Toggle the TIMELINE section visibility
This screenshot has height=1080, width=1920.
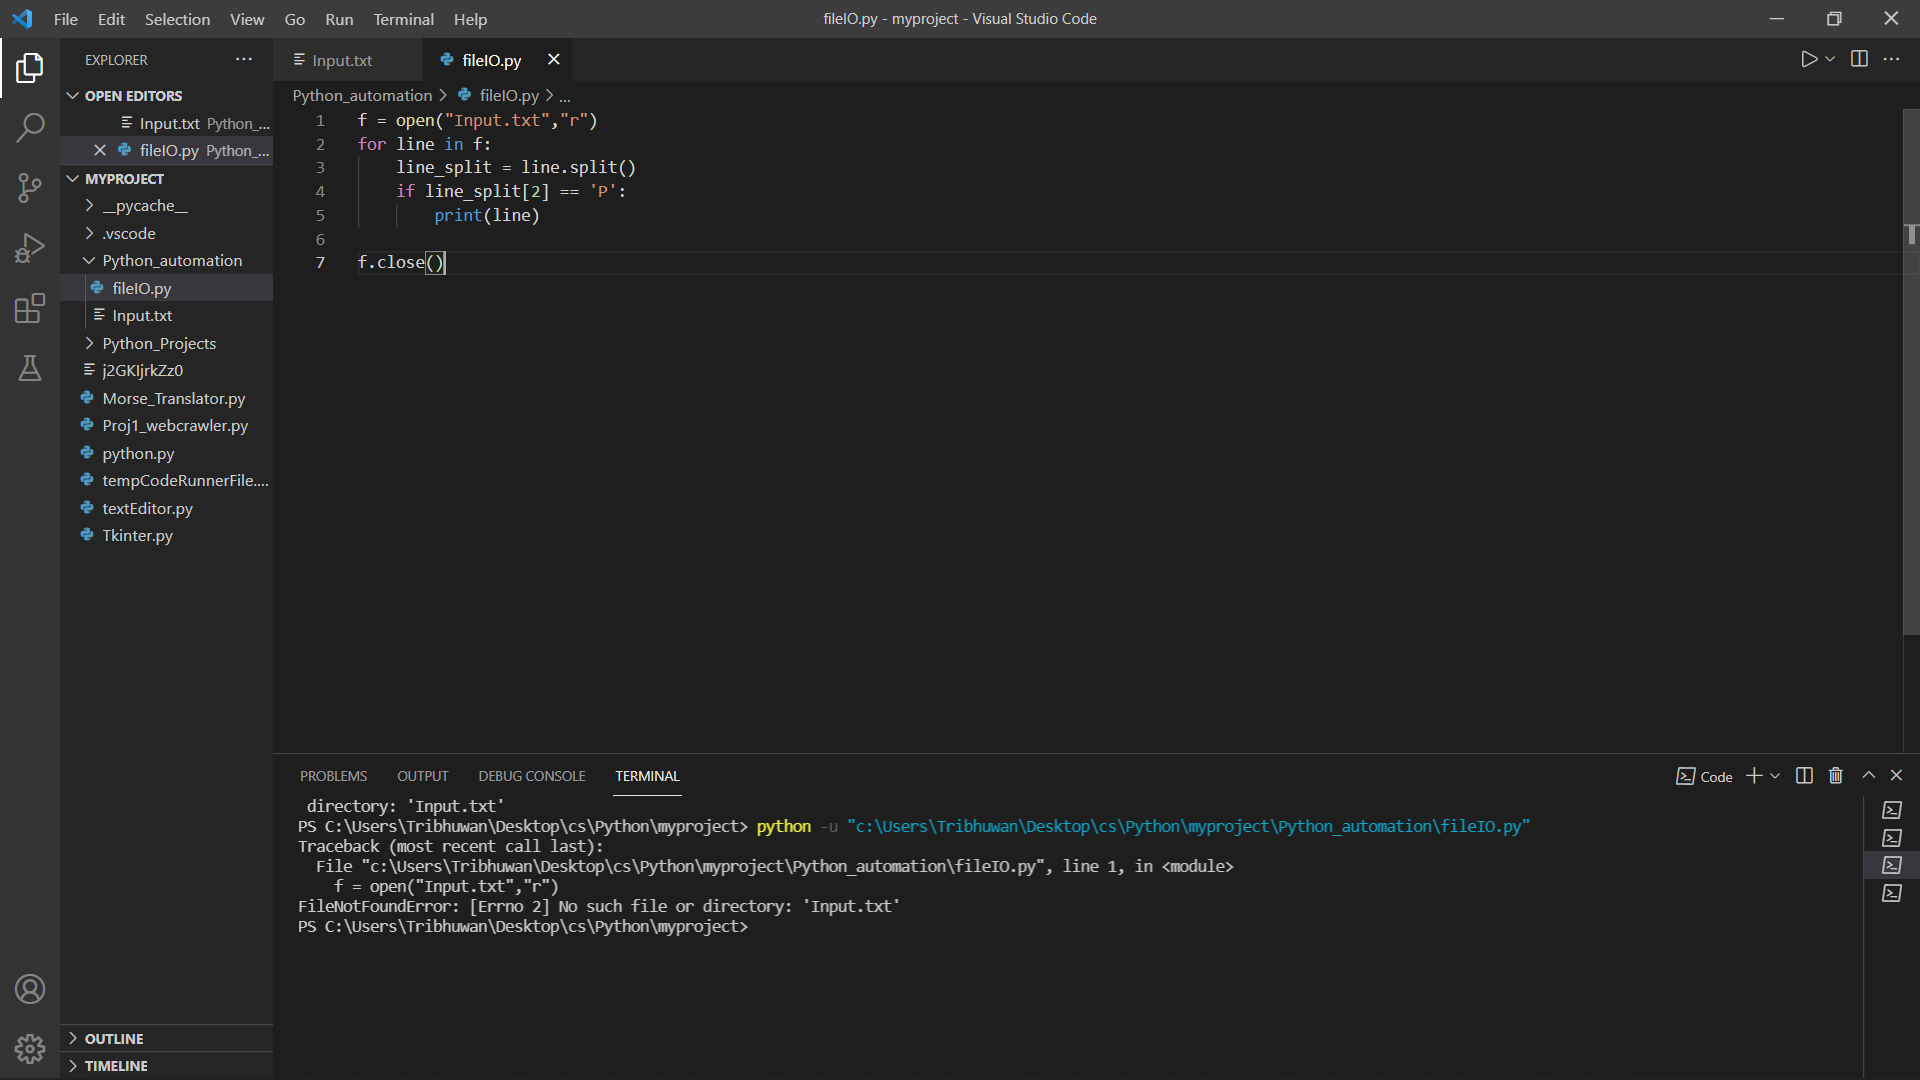(x=115, y=1065)
